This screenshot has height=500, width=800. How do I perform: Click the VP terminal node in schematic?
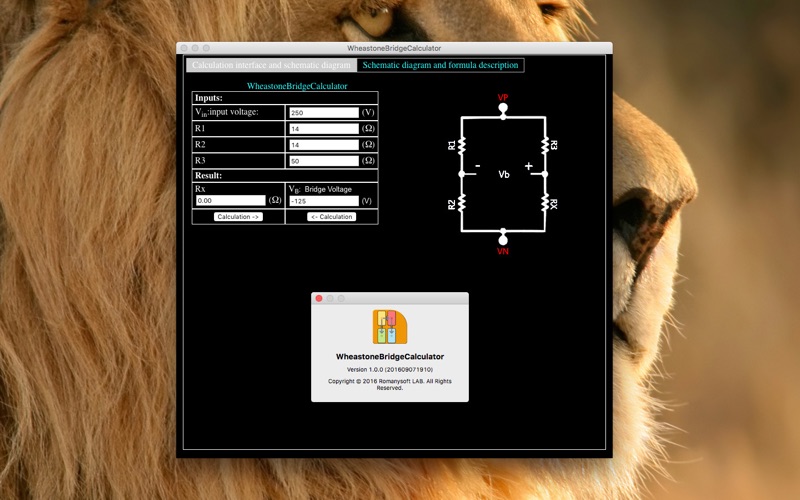pyautogui.click(x=503, y=108)
